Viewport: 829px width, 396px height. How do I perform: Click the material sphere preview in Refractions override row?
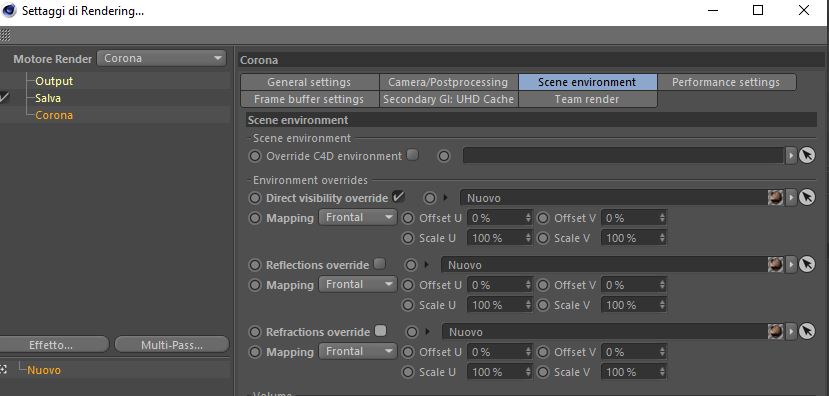[776, 331]
